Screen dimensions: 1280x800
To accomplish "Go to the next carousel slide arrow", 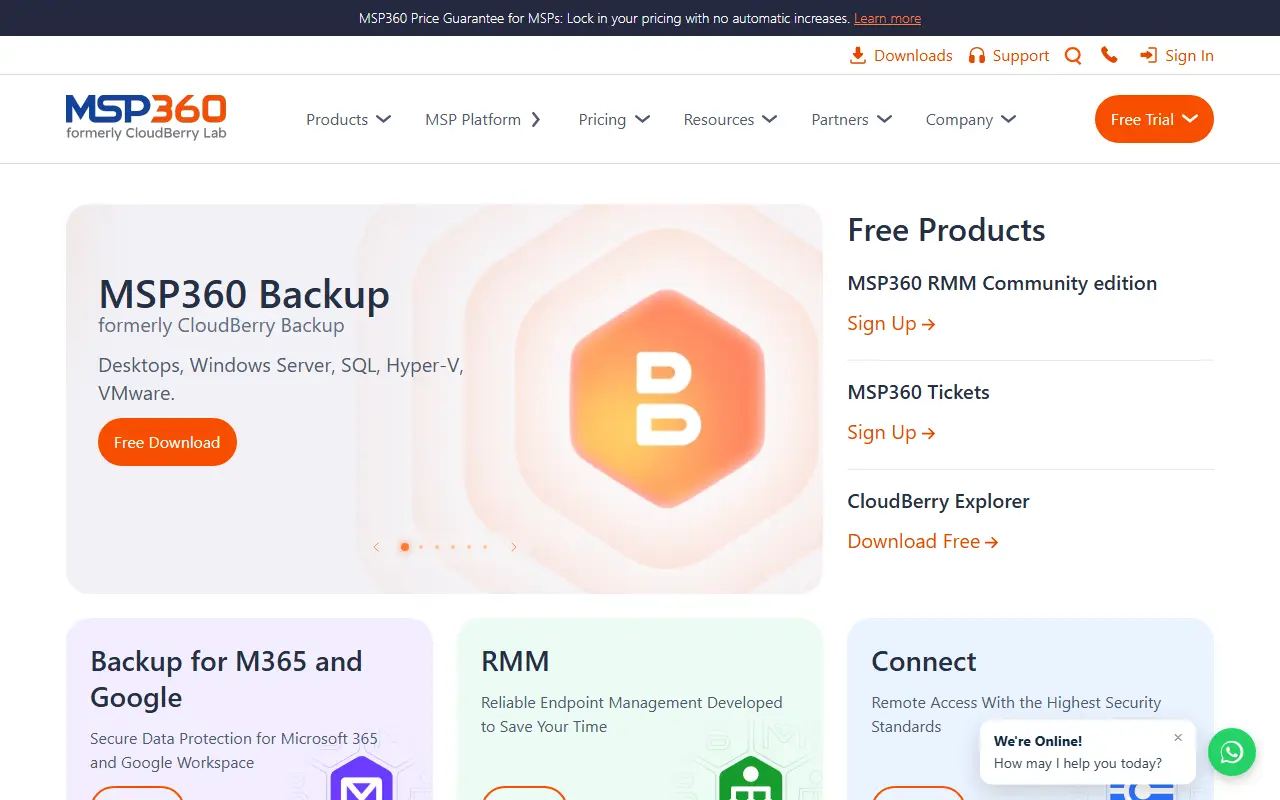I will [x=514, y=547].
